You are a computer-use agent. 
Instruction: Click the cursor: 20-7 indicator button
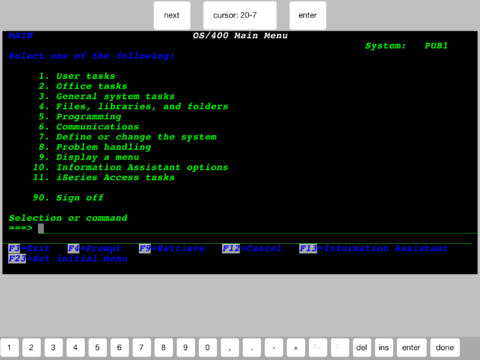pyautogui.click(x=240, y=15)
